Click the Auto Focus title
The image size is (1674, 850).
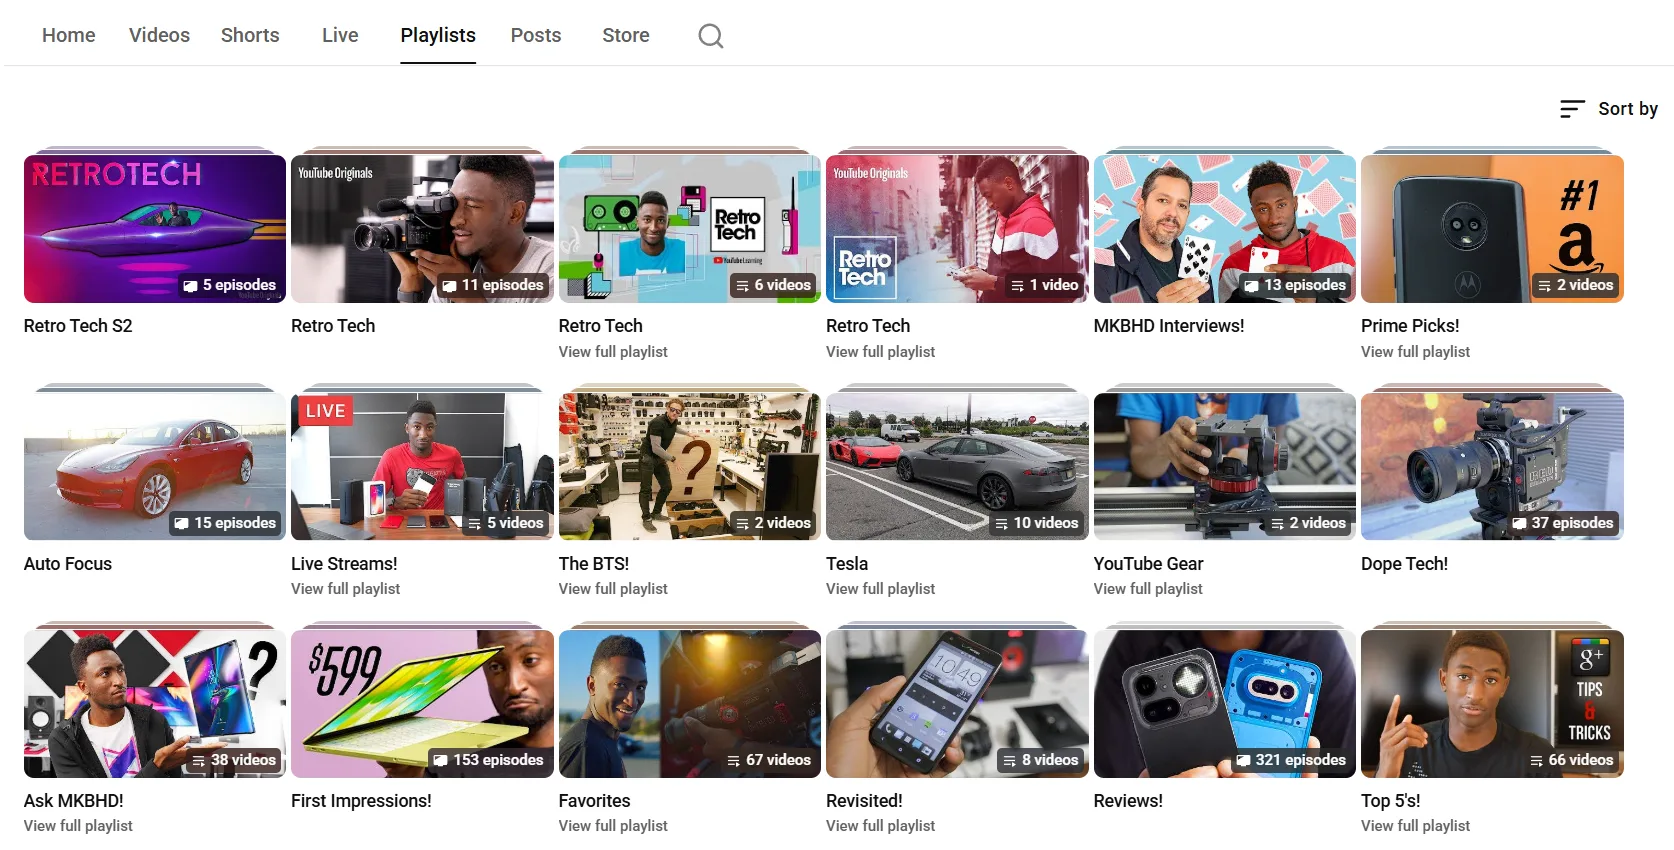(68, 564)
